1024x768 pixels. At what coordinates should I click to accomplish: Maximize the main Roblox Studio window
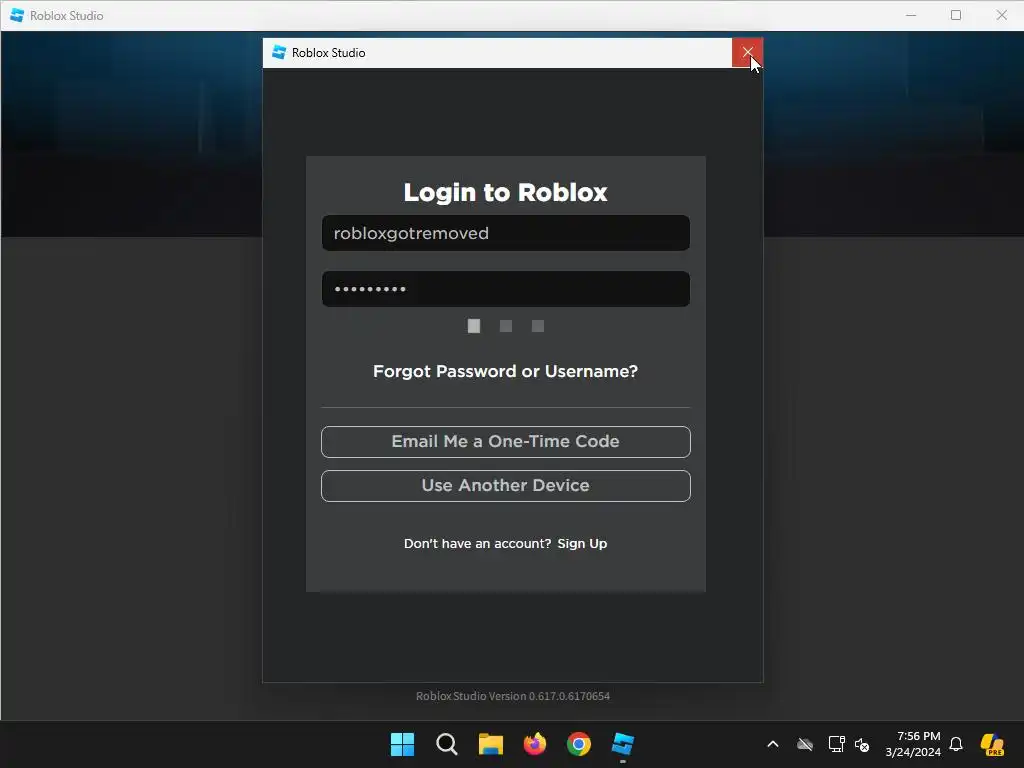(956, 15)
